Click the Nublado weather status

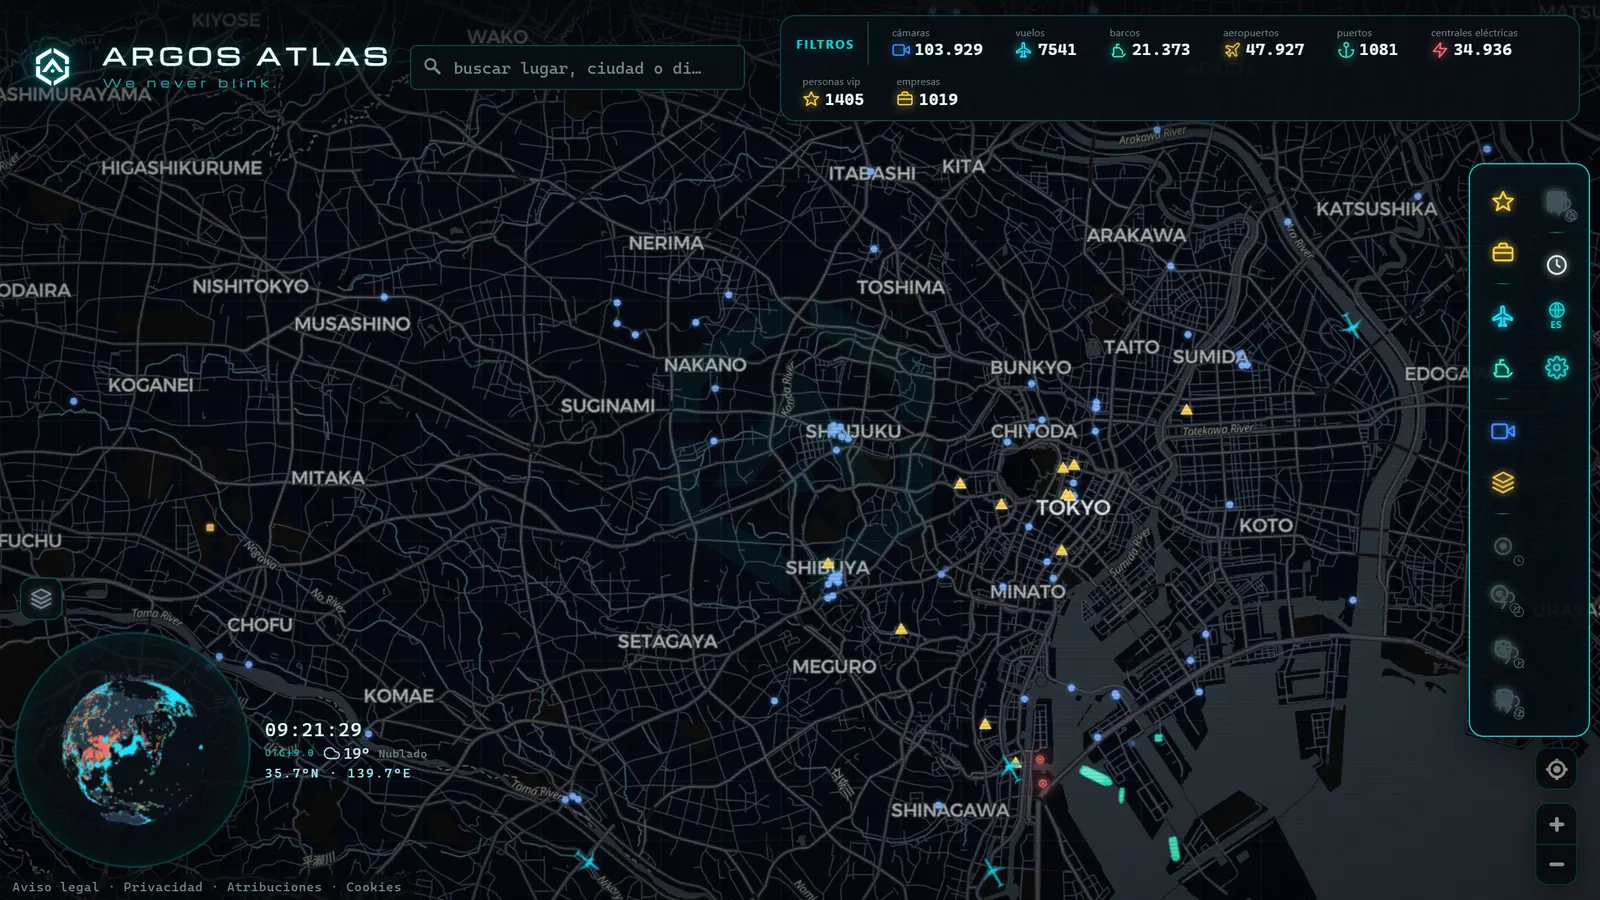tap(402, 754)
